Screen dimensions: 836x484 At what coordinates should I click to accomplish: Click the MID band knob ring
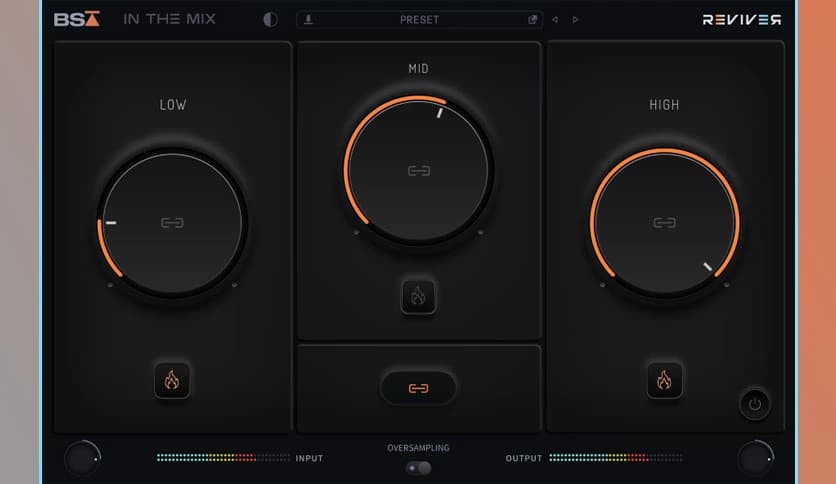419,171
